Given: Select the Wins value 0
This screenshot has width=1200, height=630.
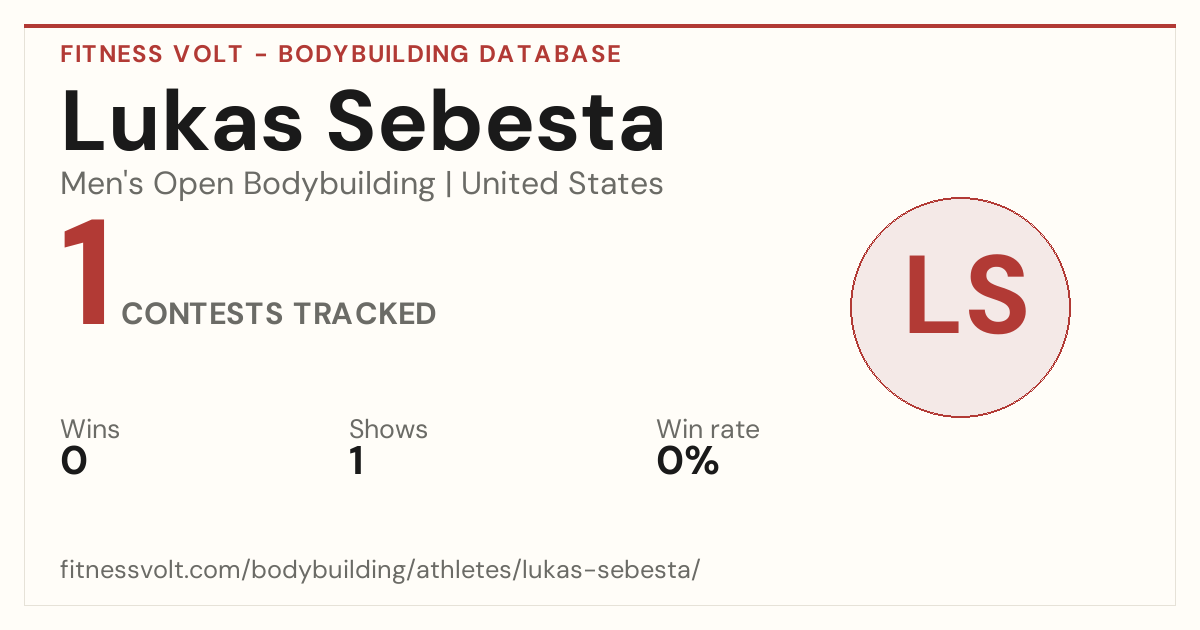Looking at the screenshot, I should pyautogui.click(x=74, y=461).
